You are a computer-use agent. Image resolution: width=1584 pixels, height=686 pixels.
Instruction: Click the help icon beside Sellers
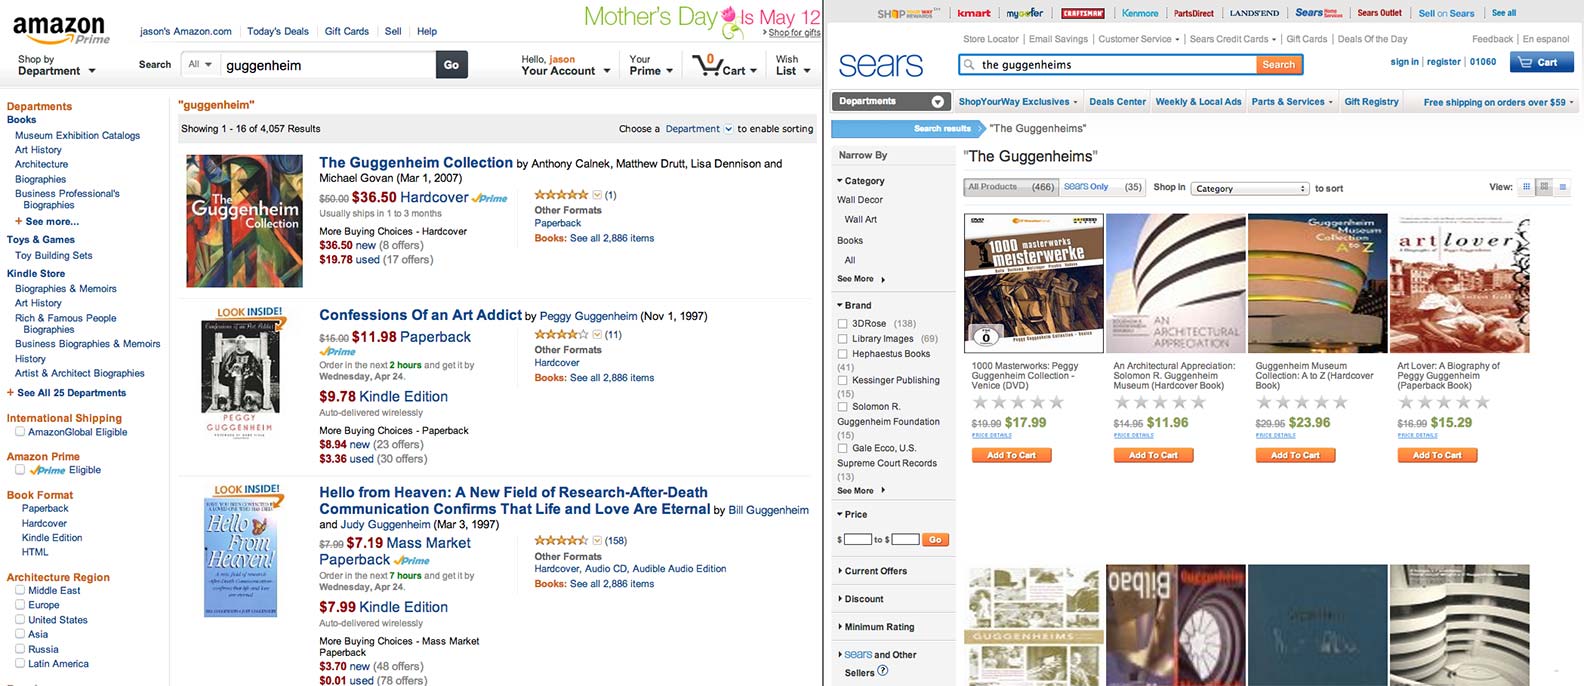(883, 671)
